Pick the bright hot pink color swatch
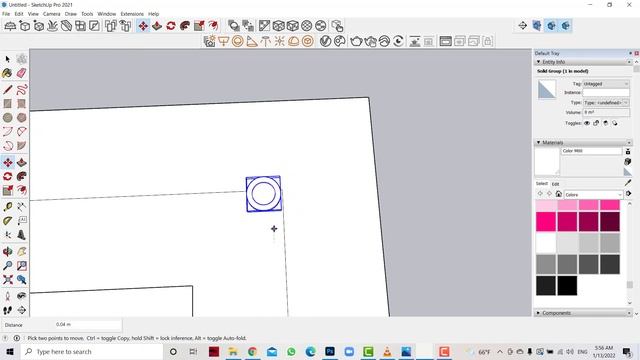 coord(546,222)
